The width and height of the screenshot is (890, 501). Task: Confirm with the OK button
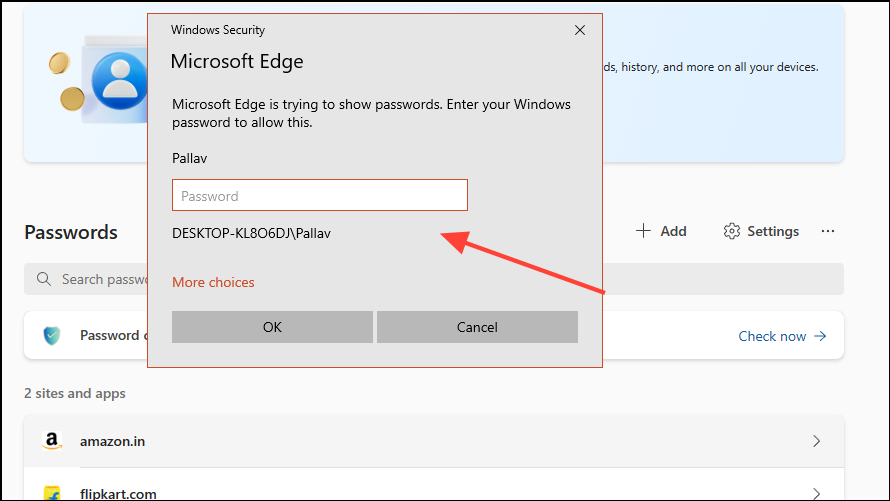pos(272,327)
